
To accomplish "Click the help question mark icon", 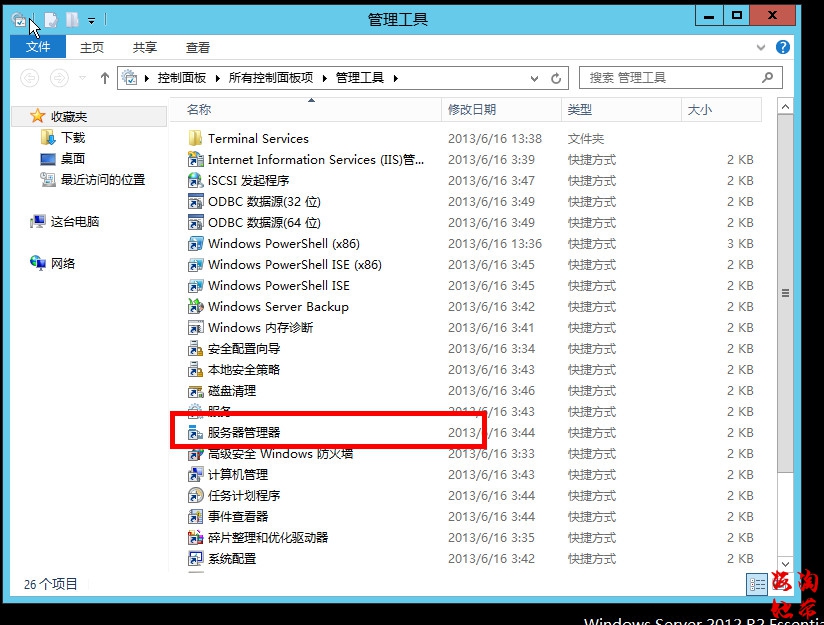I will coord(782,47).
